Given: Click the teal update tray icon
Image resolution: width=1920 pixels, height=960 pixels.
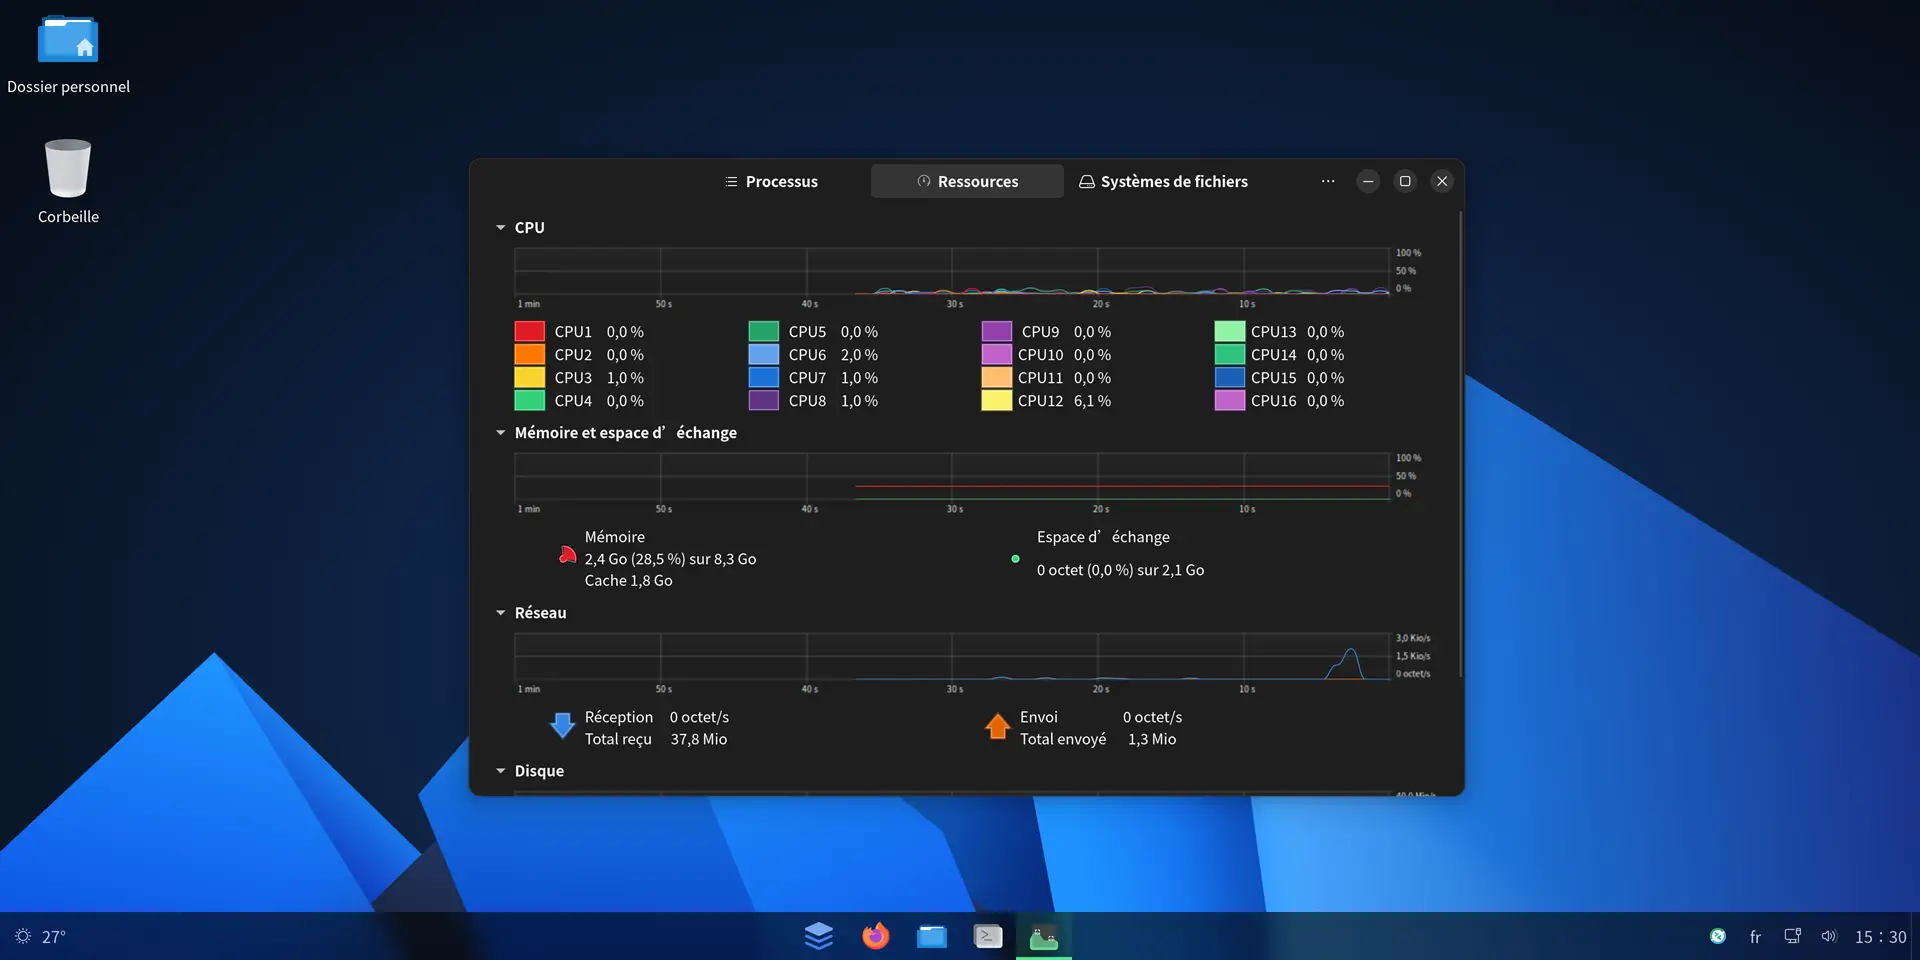Looking at the screenshot, I should (x=1718, y=937).
